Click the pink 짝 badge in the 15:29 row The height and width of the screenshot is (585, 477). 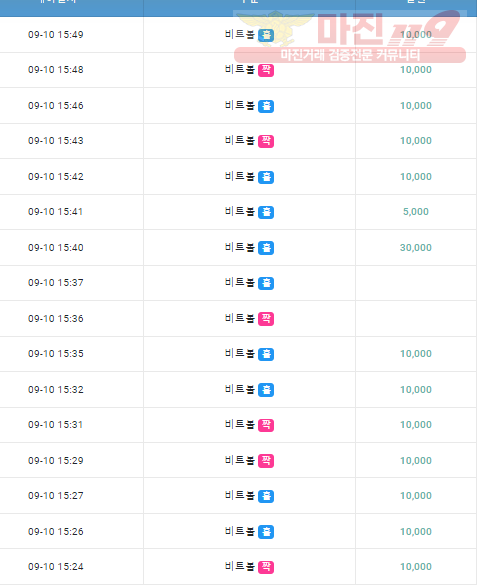pyautogui.click(x=266, y=461)
